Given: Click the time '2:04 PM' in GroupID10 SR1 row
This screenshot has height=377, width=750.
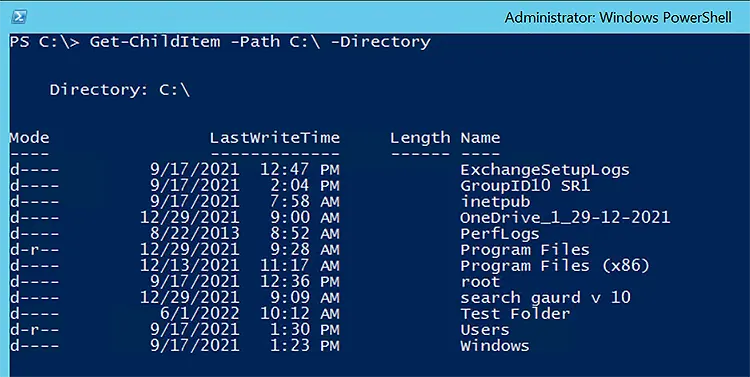Looking at the screenshot, I should [x=305, y=186].
